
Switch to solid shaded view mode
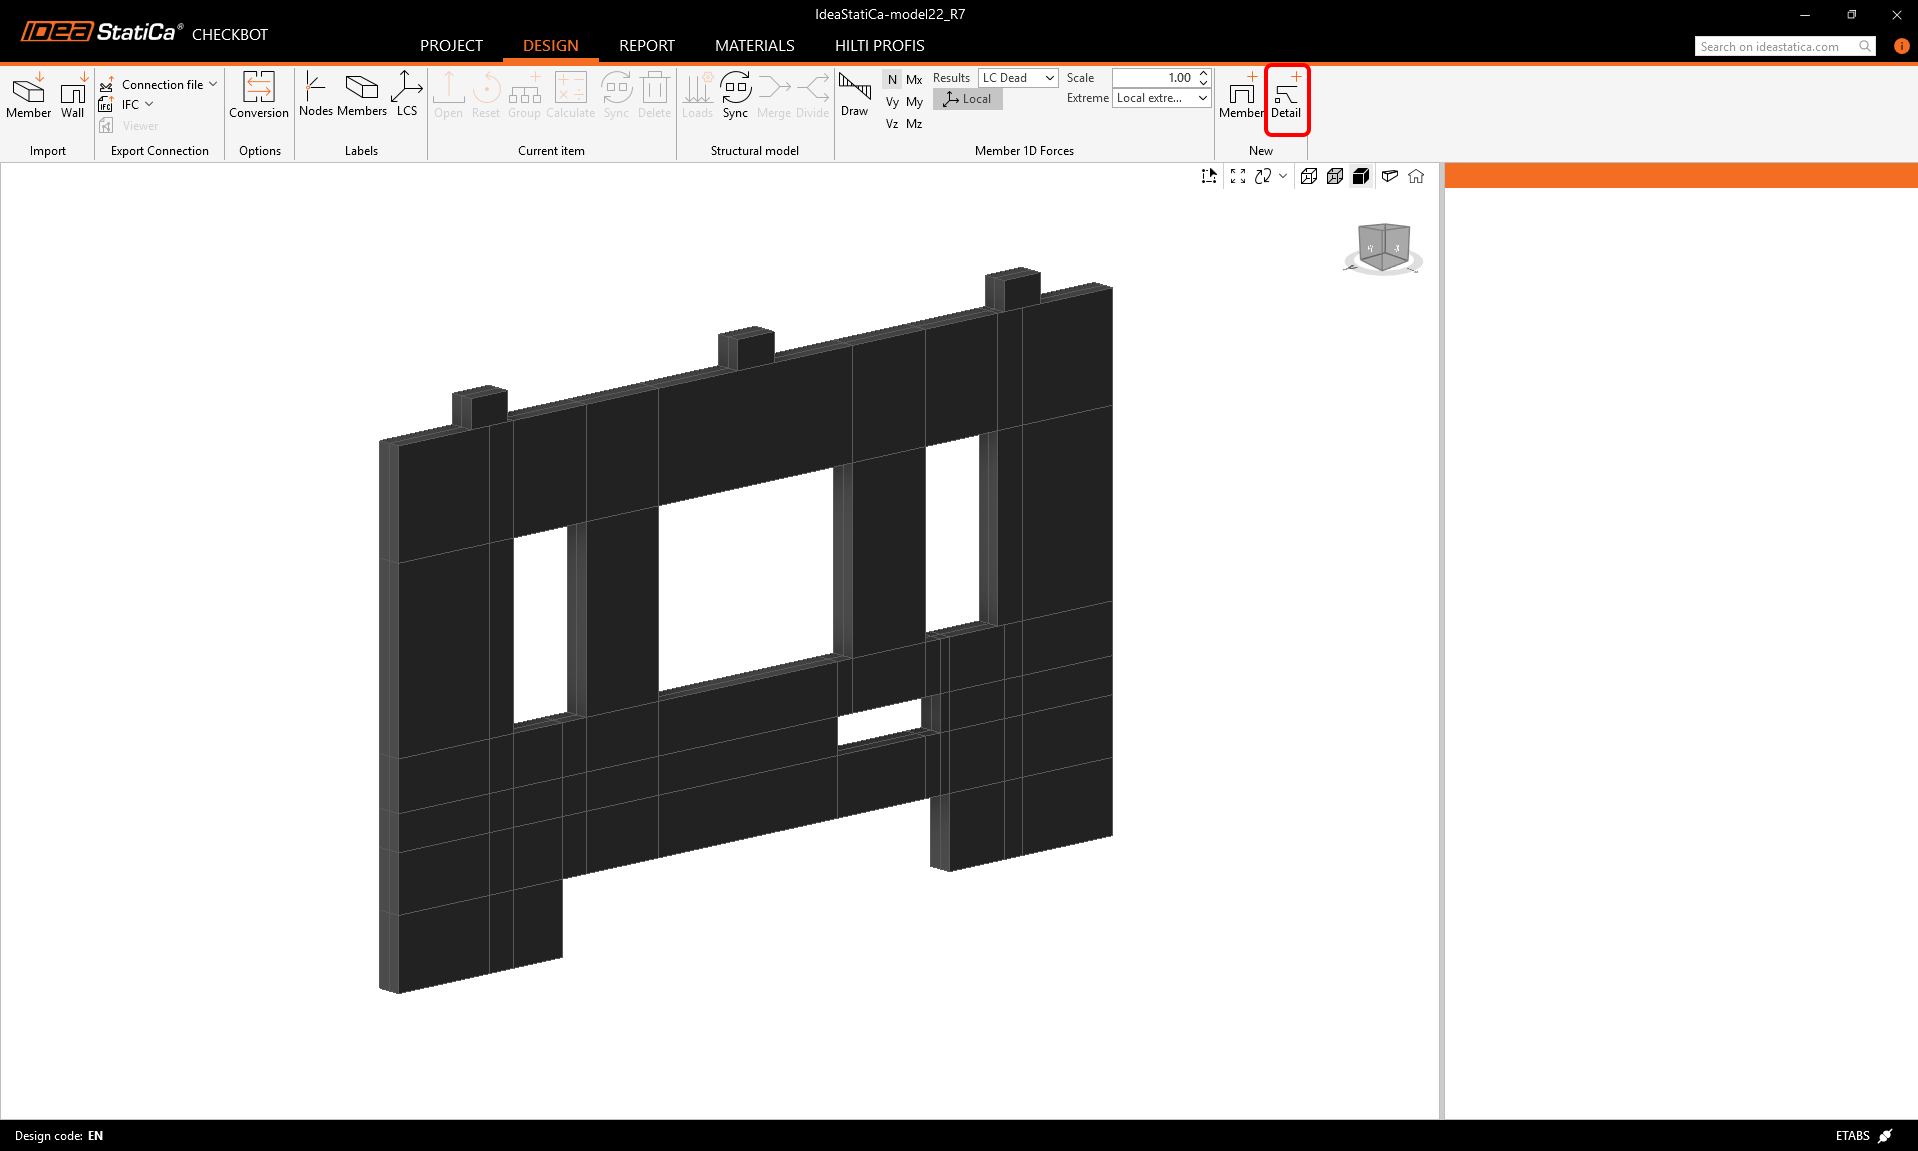pos(1361,177)
